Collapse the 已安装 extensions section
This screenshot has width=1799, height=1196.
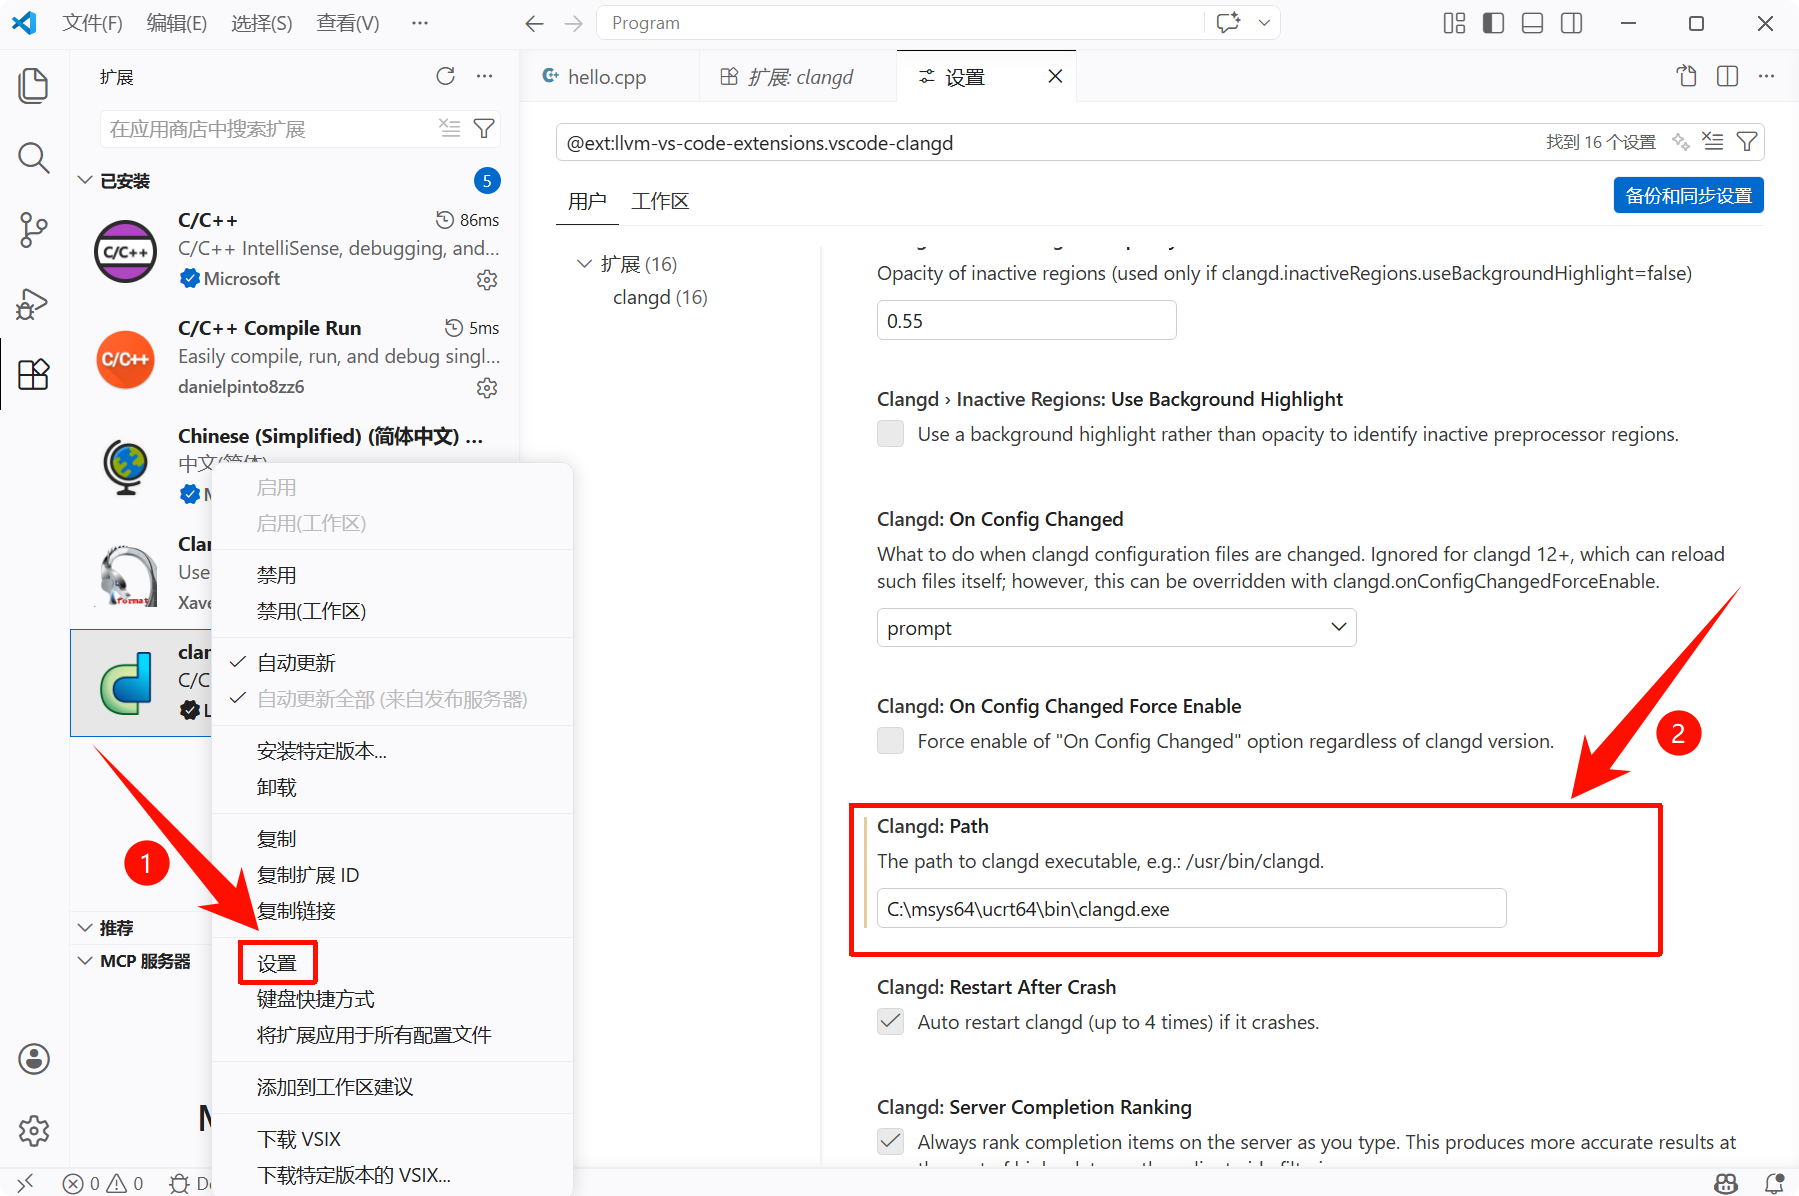85,181
